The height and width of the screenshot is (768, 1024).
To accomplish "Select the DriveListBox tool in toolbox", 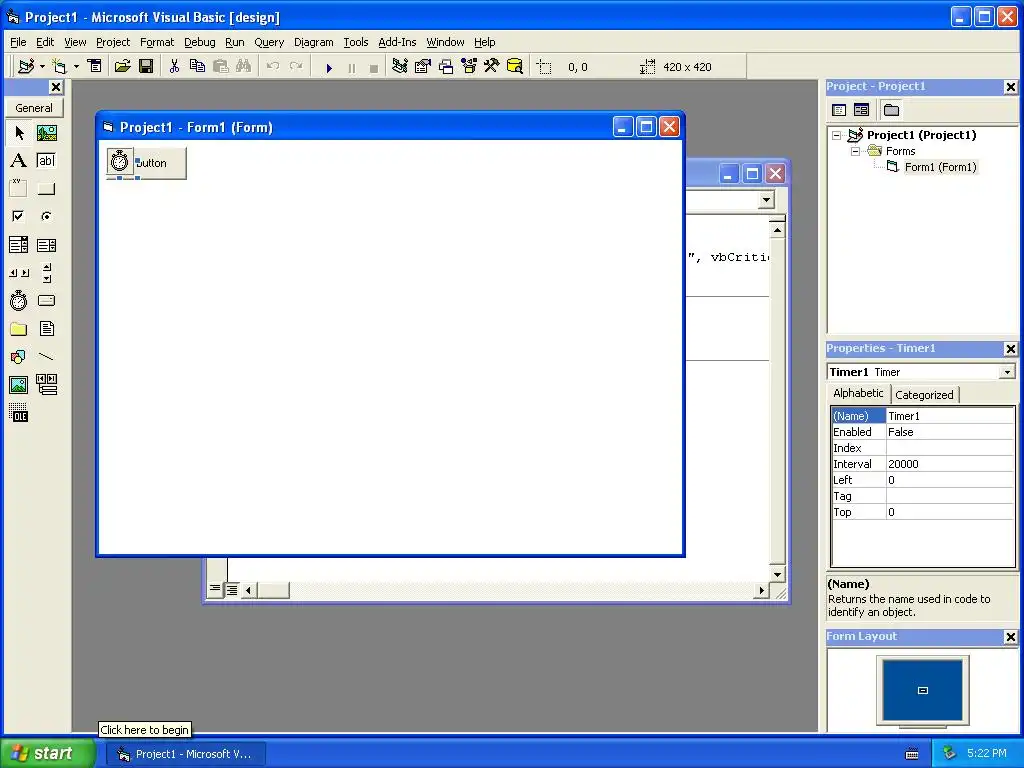I will (46, 300).
